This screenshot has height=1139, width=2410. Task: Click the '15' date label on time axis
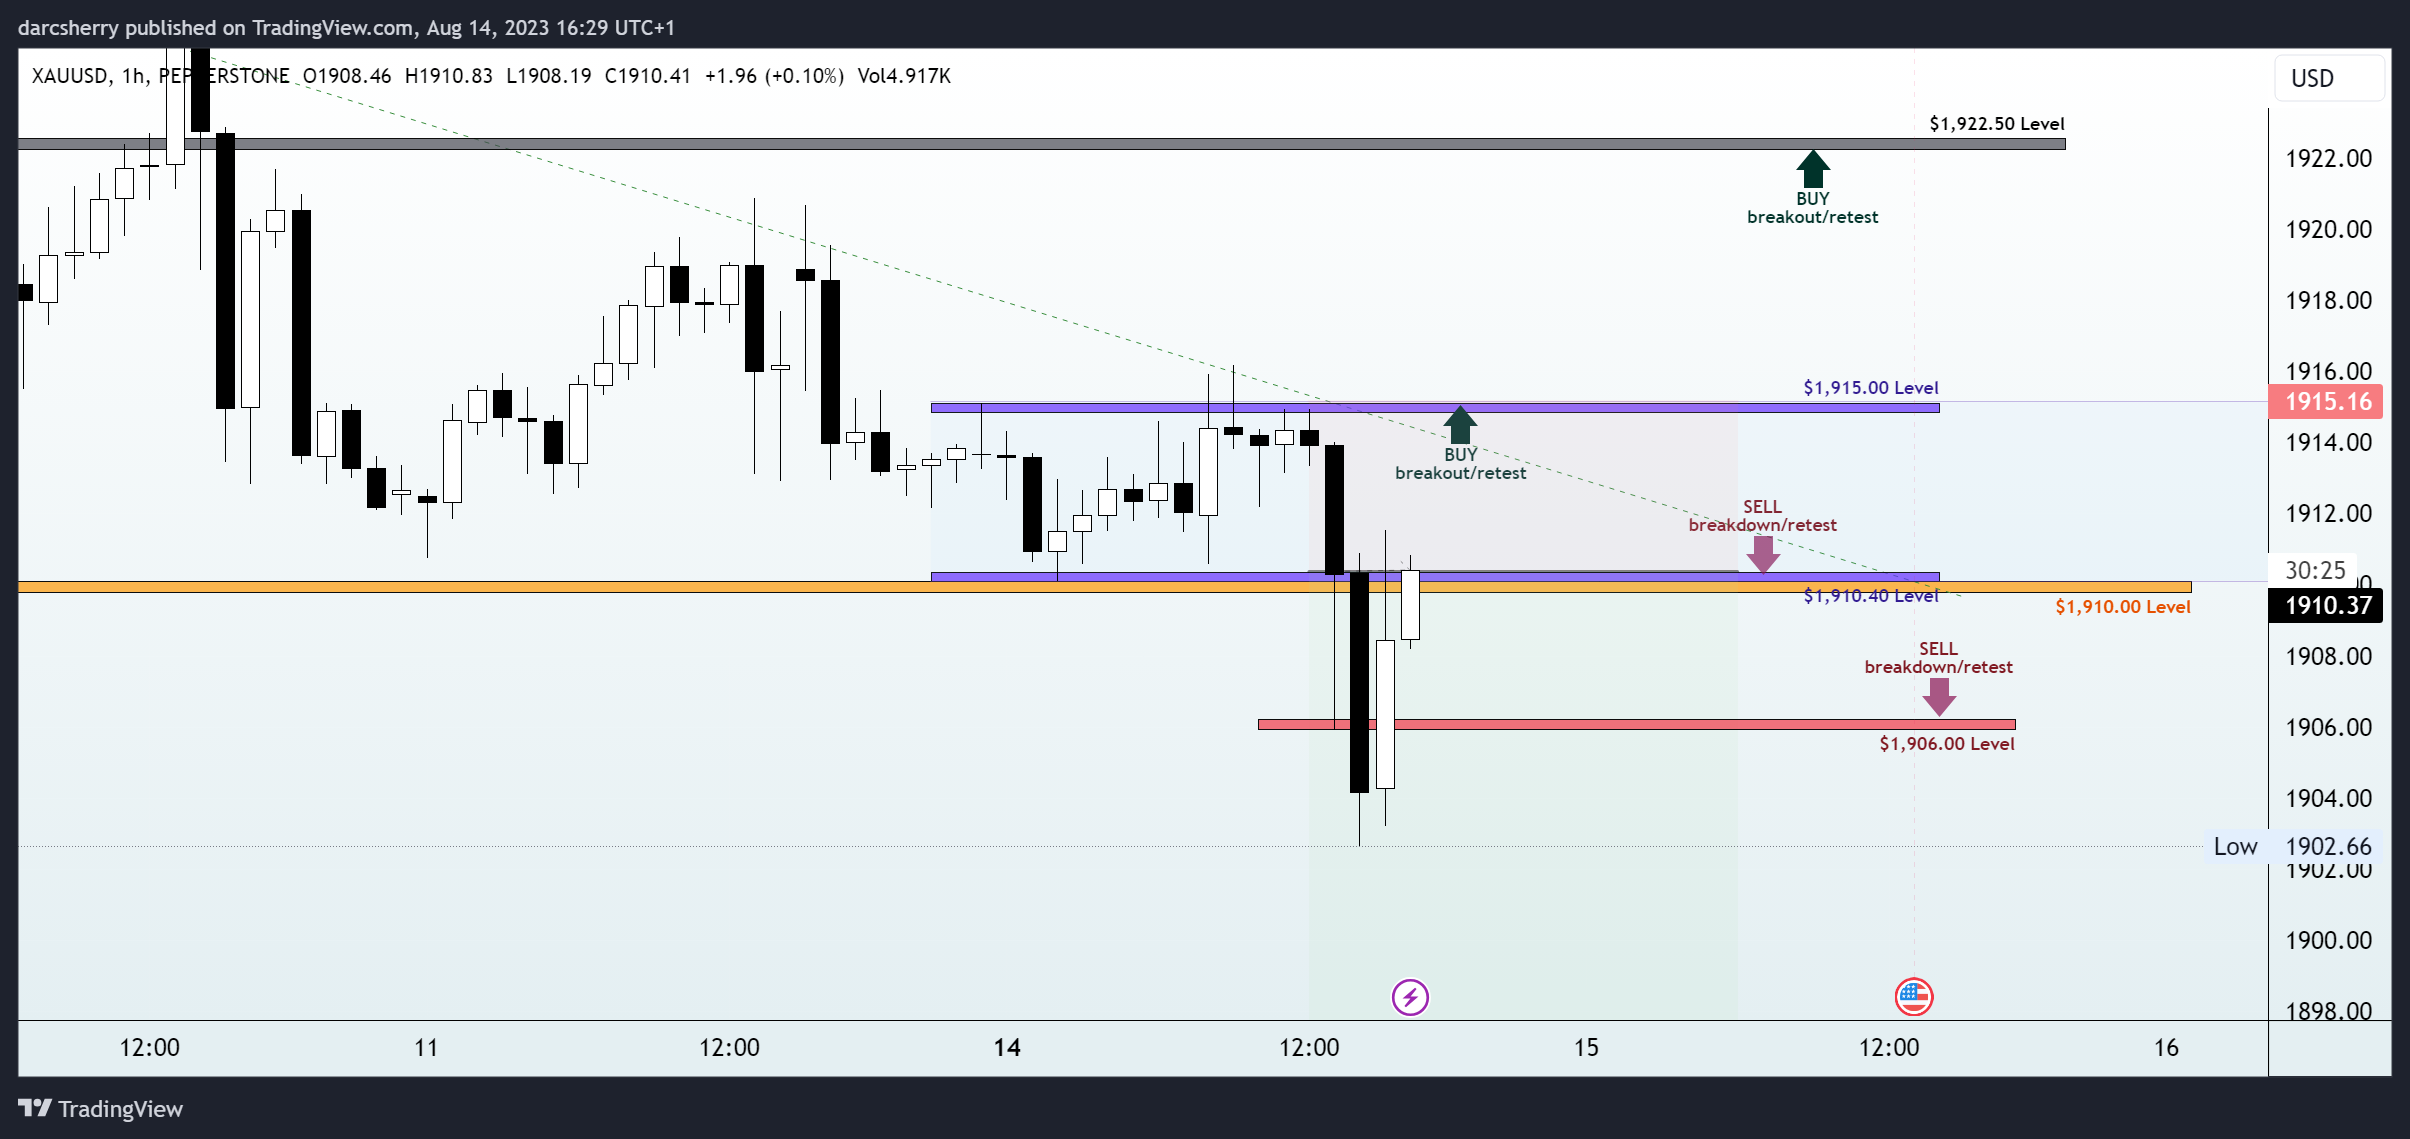click(1586, 1047)
